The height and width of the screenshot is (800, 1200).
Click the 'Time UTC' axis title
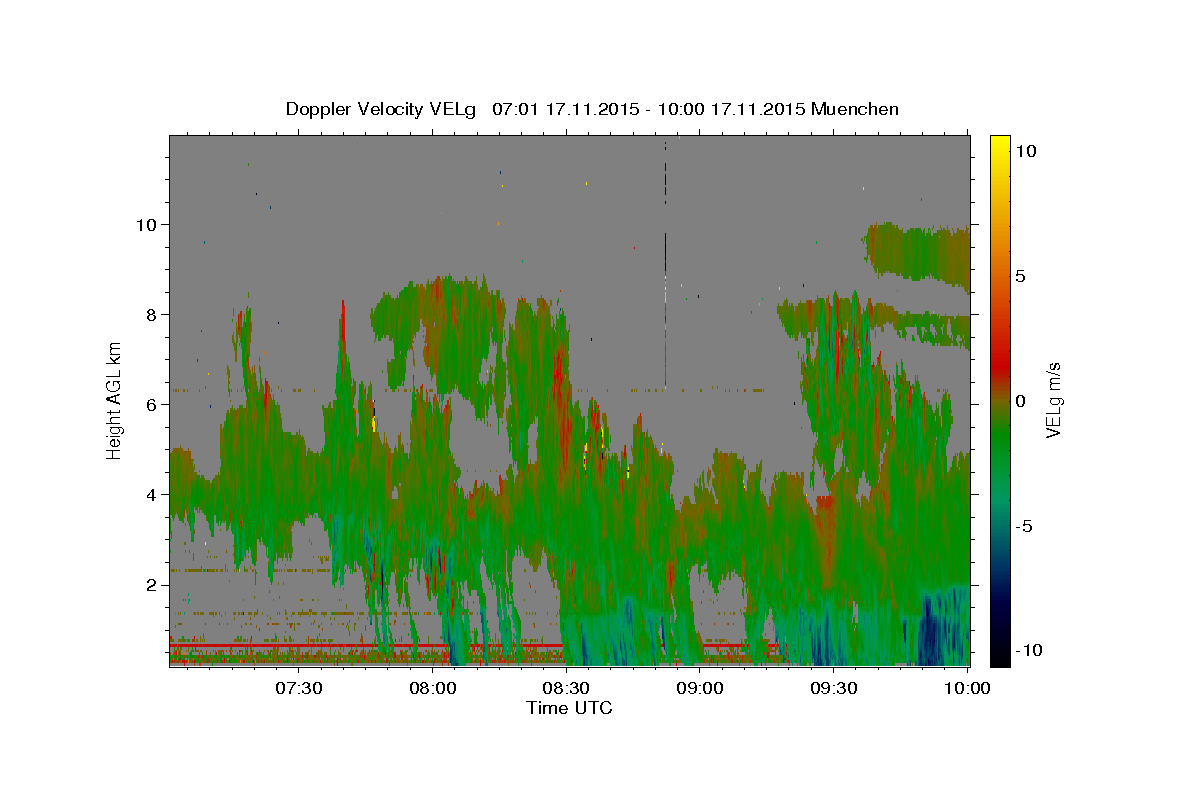tap(569, 708)
